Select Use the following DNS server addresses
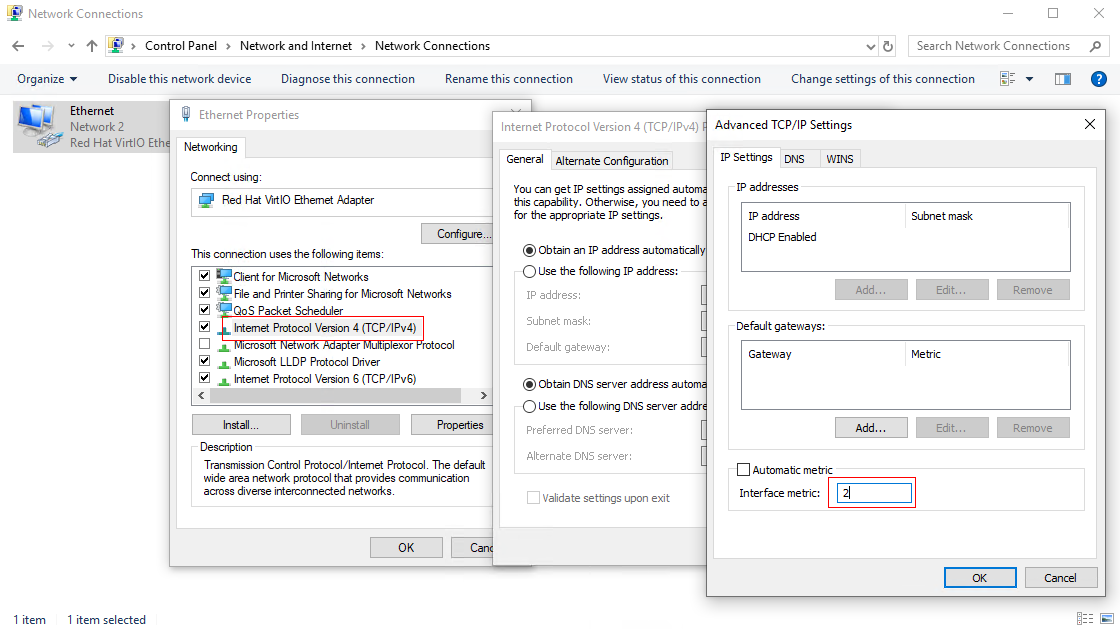1120x629 pixels. tap(529, 406)
